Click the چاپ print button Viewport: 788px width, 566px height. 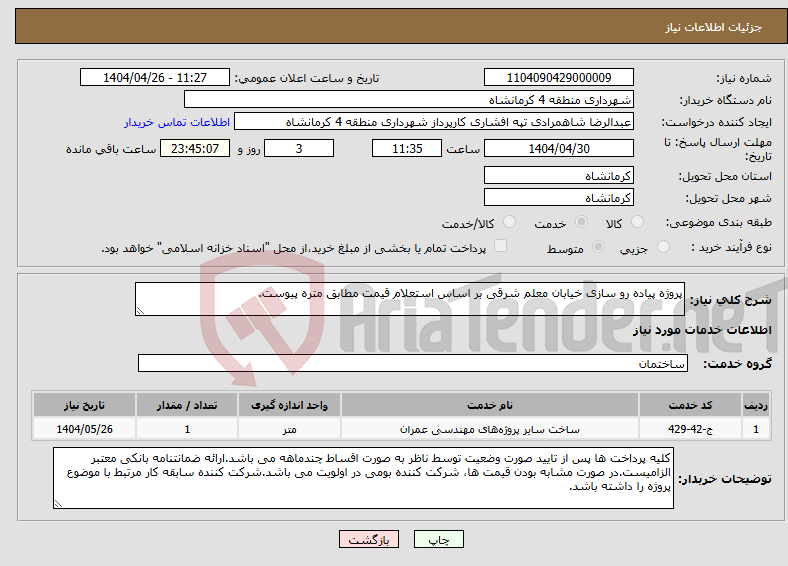coord(439,539)
